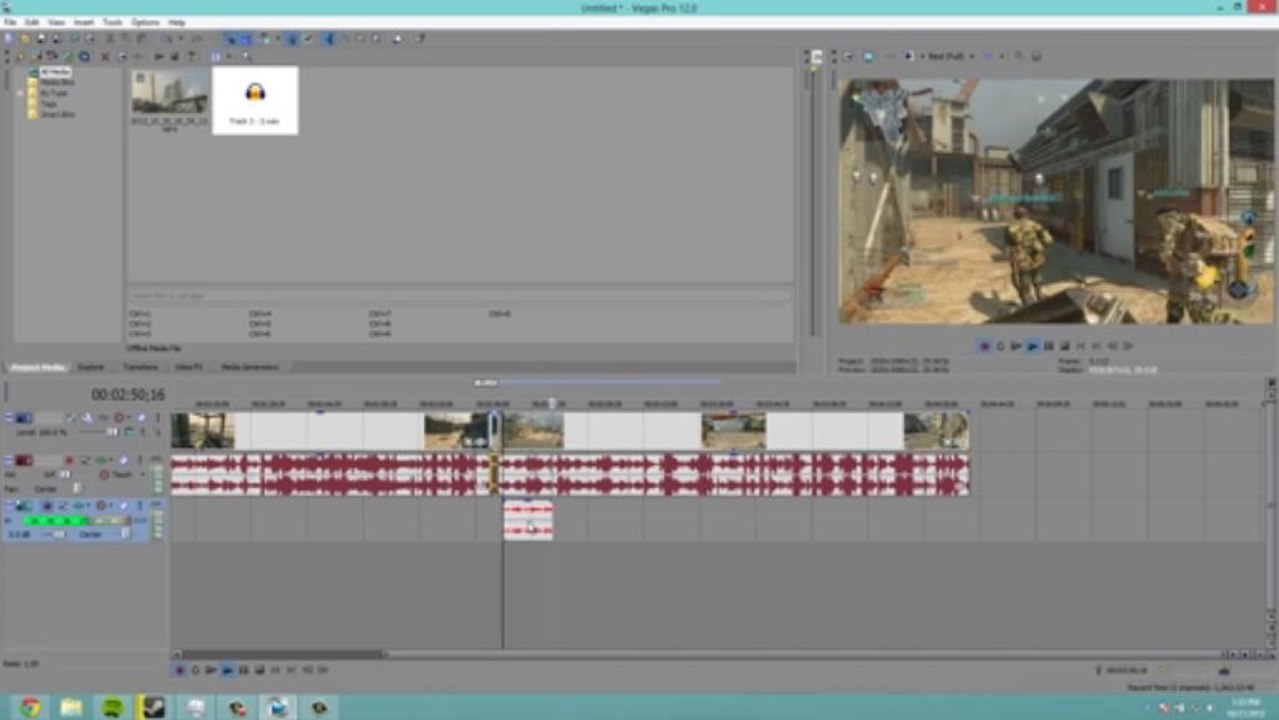Select Smart Bins in media tree
Screen dimensions: 1279x720
tap(57, 114)
